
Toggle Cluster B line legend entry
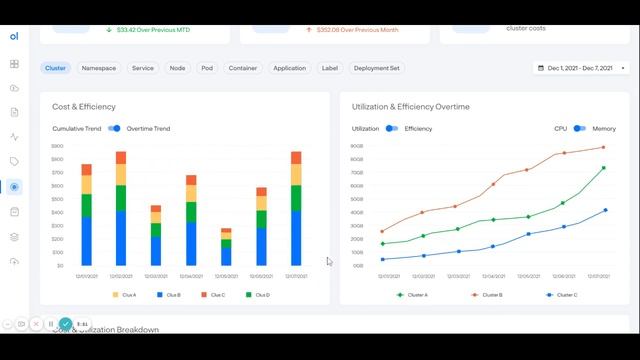(x=487, y=295)
